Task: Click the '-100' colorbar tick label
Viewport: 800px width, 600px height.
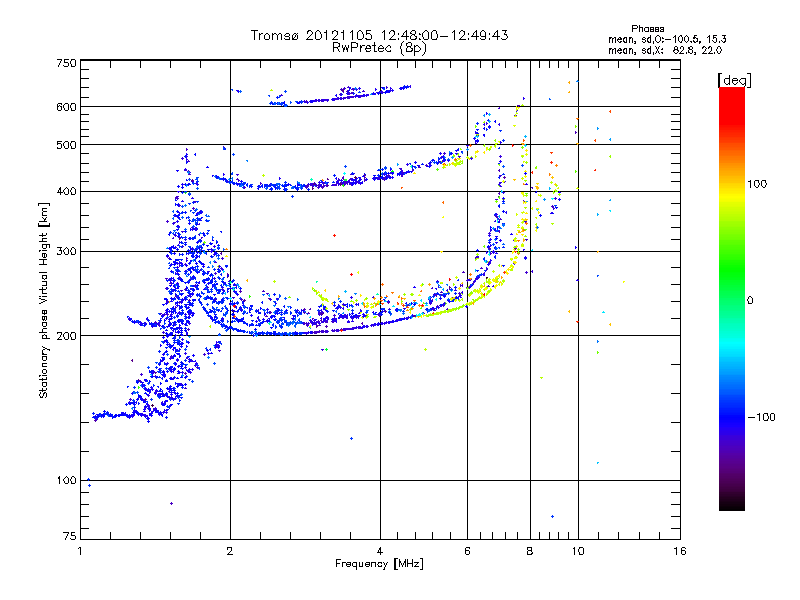Action: tap(762, 417)
